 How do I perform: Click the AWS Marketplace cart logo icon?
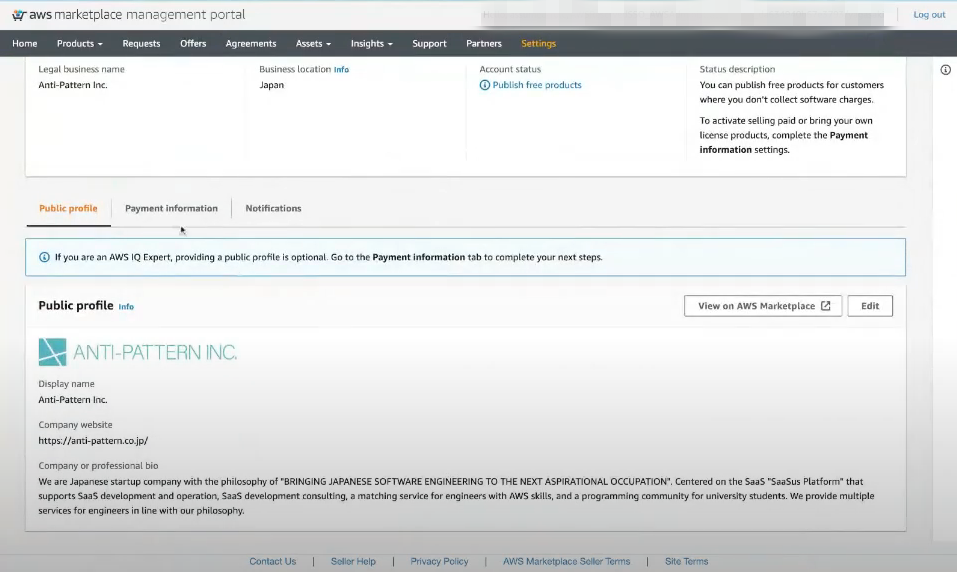point(19,15)
